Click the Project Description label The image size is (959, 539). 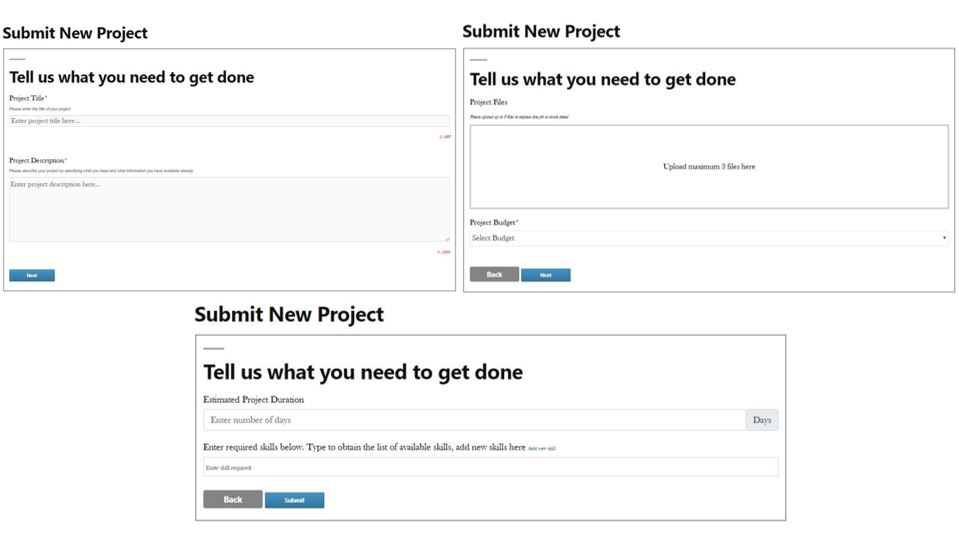[38, 160]
